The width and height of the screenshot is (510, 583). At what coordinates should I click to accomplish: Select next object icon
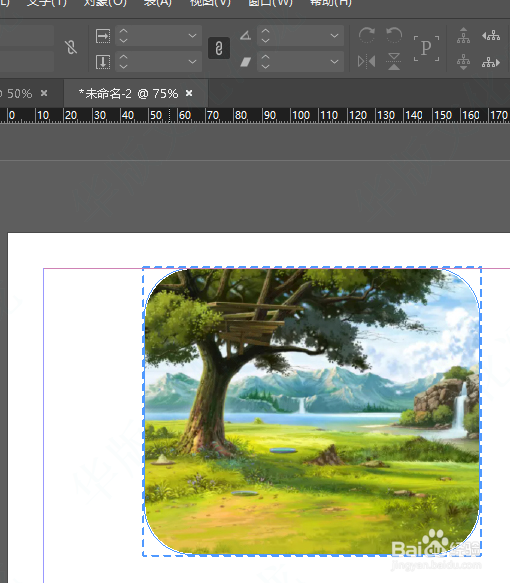coord(491,62)
